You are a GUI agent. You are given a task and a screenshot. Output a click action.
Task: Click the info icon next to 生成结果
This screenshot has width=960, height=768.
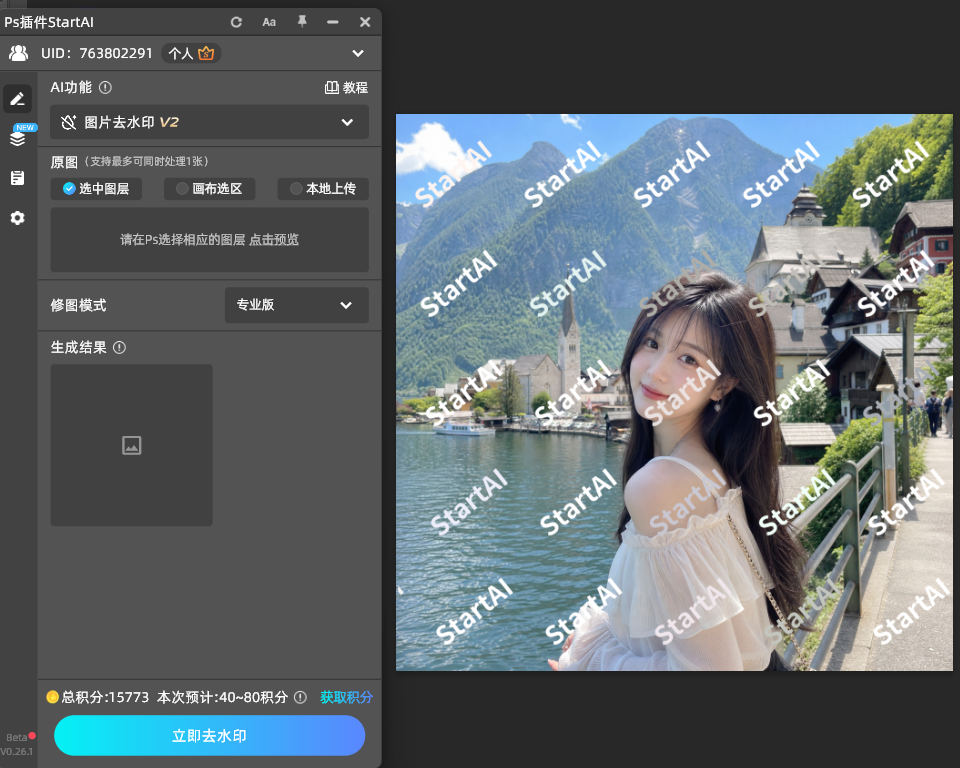pyautogui.click(x=119, y=348)
